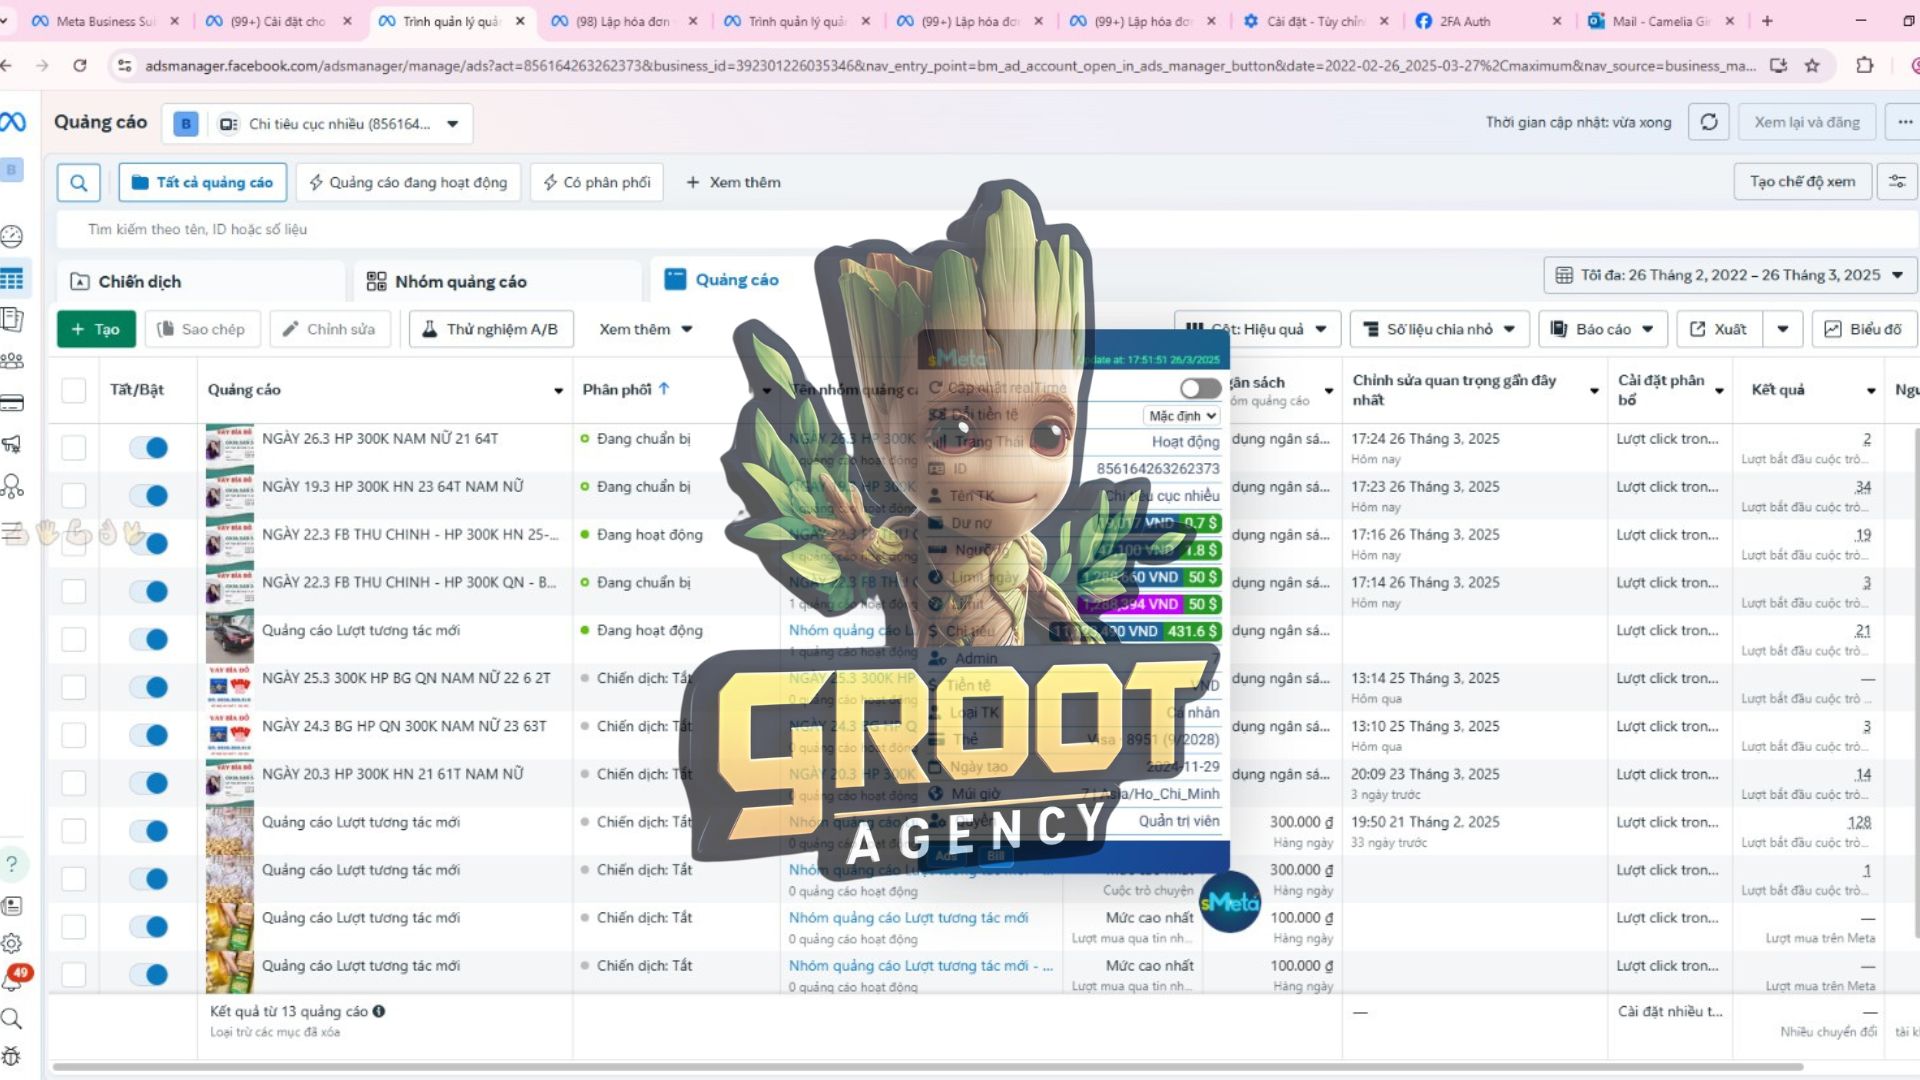The height and width of the screenshot is (1080, 1920).
Task: Open thumbnail of NGÀY 26.3 HP 300K ad
Action: (x=229, y=442)
